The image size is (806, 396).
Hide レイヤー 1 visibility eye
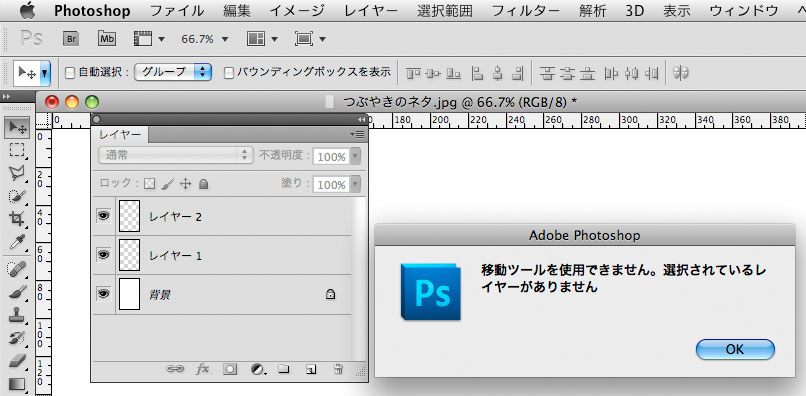(x=104, y=255)
